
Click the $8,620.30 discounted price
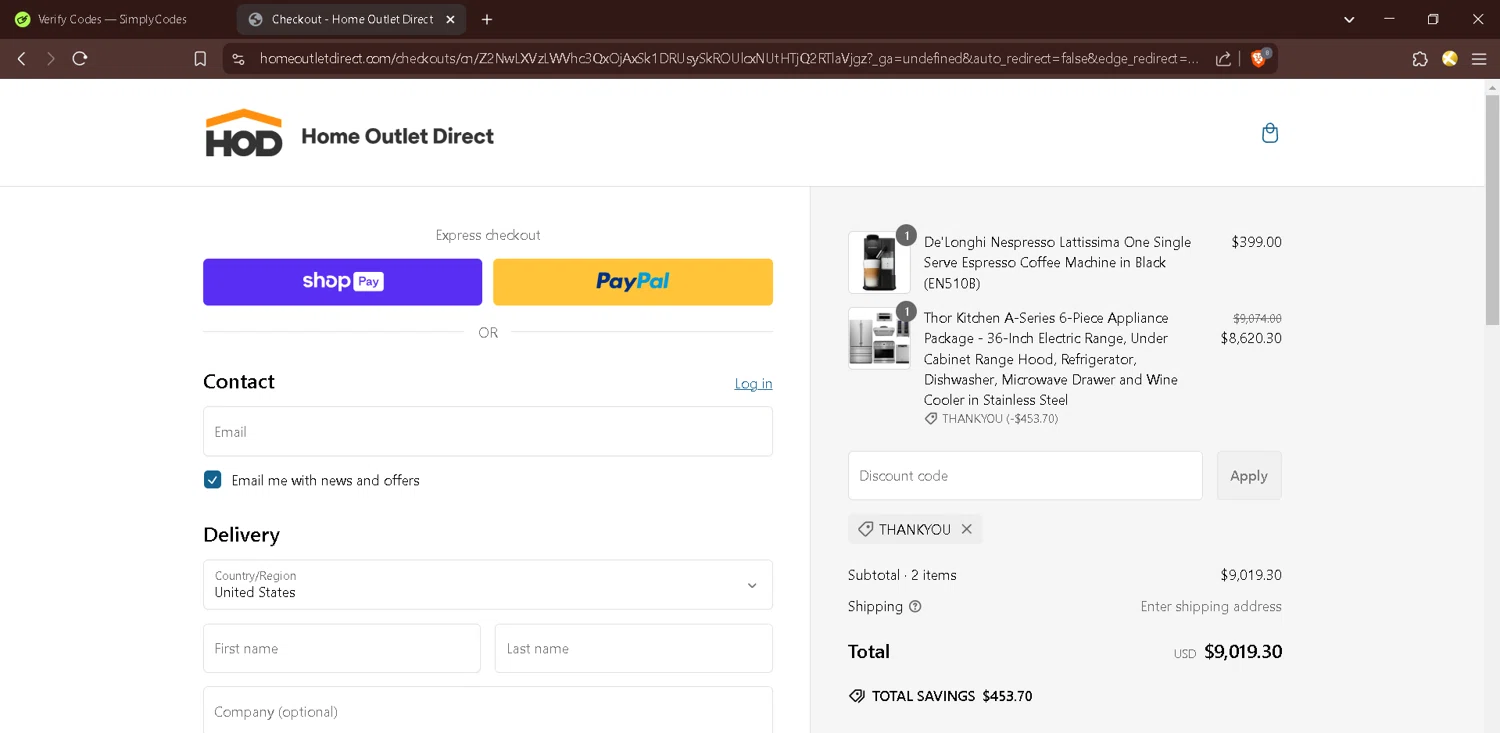1251,338
